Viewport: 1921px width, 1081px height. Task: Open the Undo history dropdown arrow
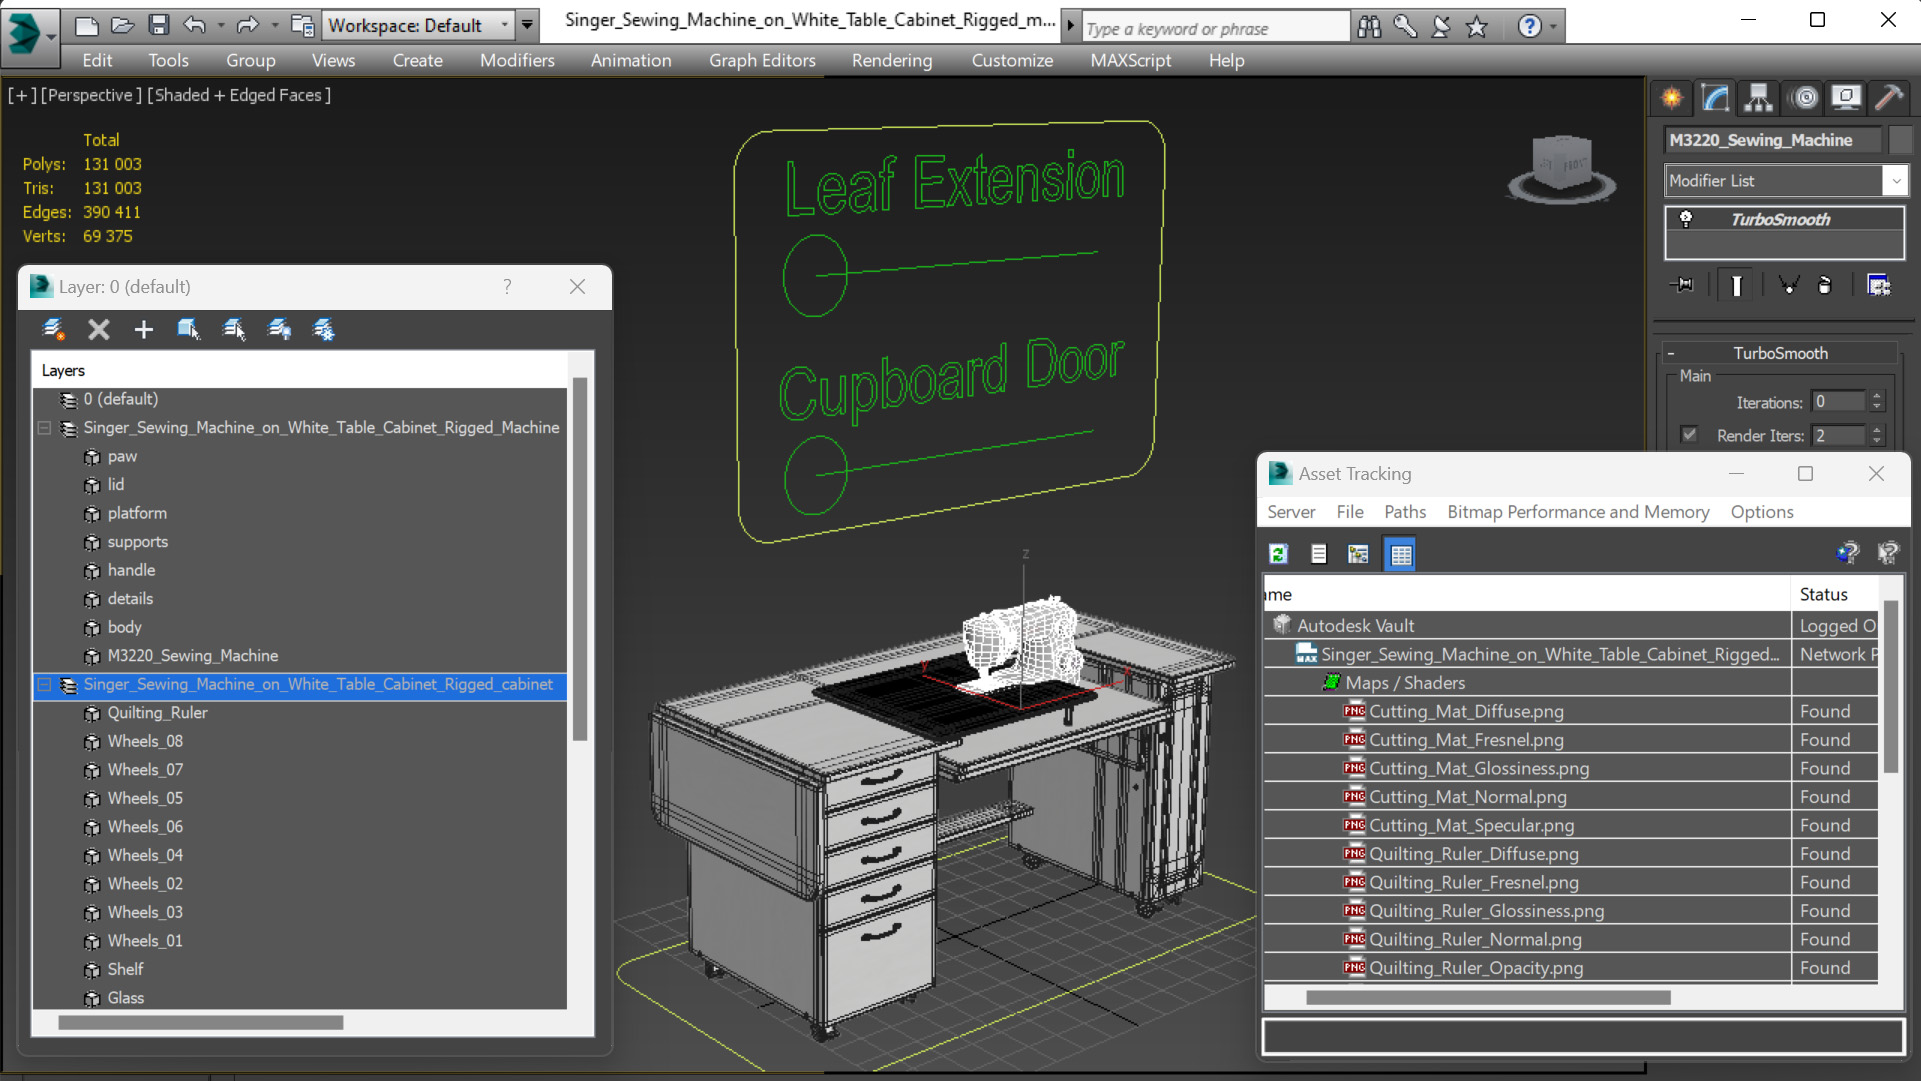(x=221, y=25)
